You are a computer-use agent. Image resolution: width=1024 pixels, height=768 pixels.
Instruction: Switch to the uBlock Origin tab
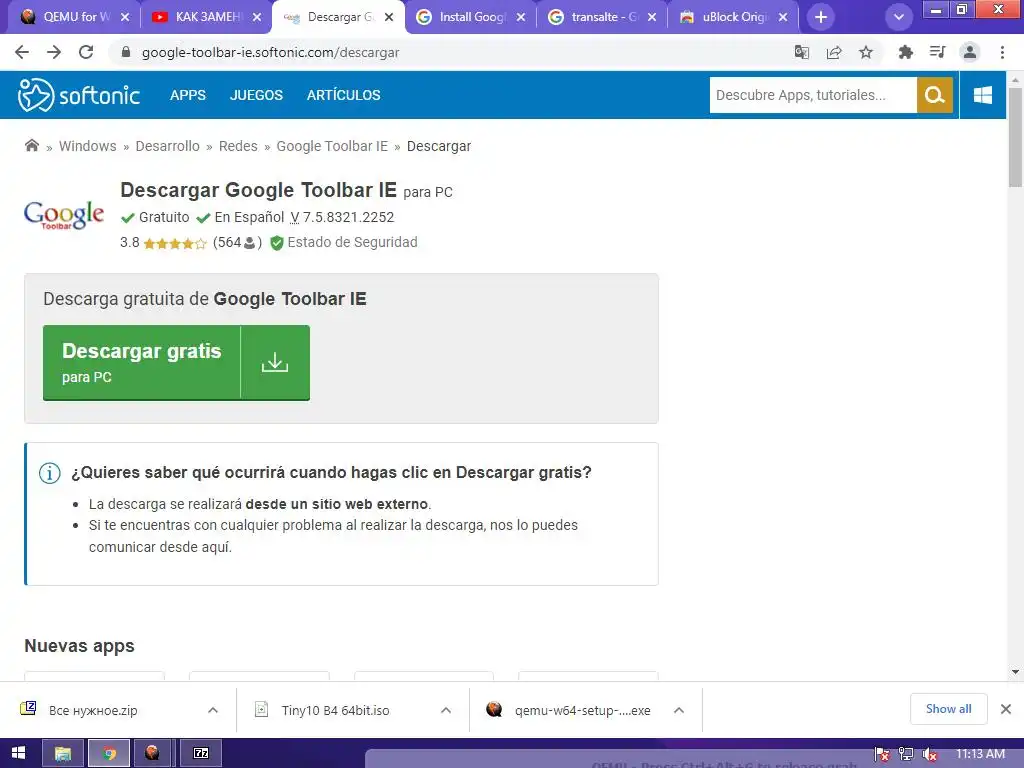click(733, 17)
